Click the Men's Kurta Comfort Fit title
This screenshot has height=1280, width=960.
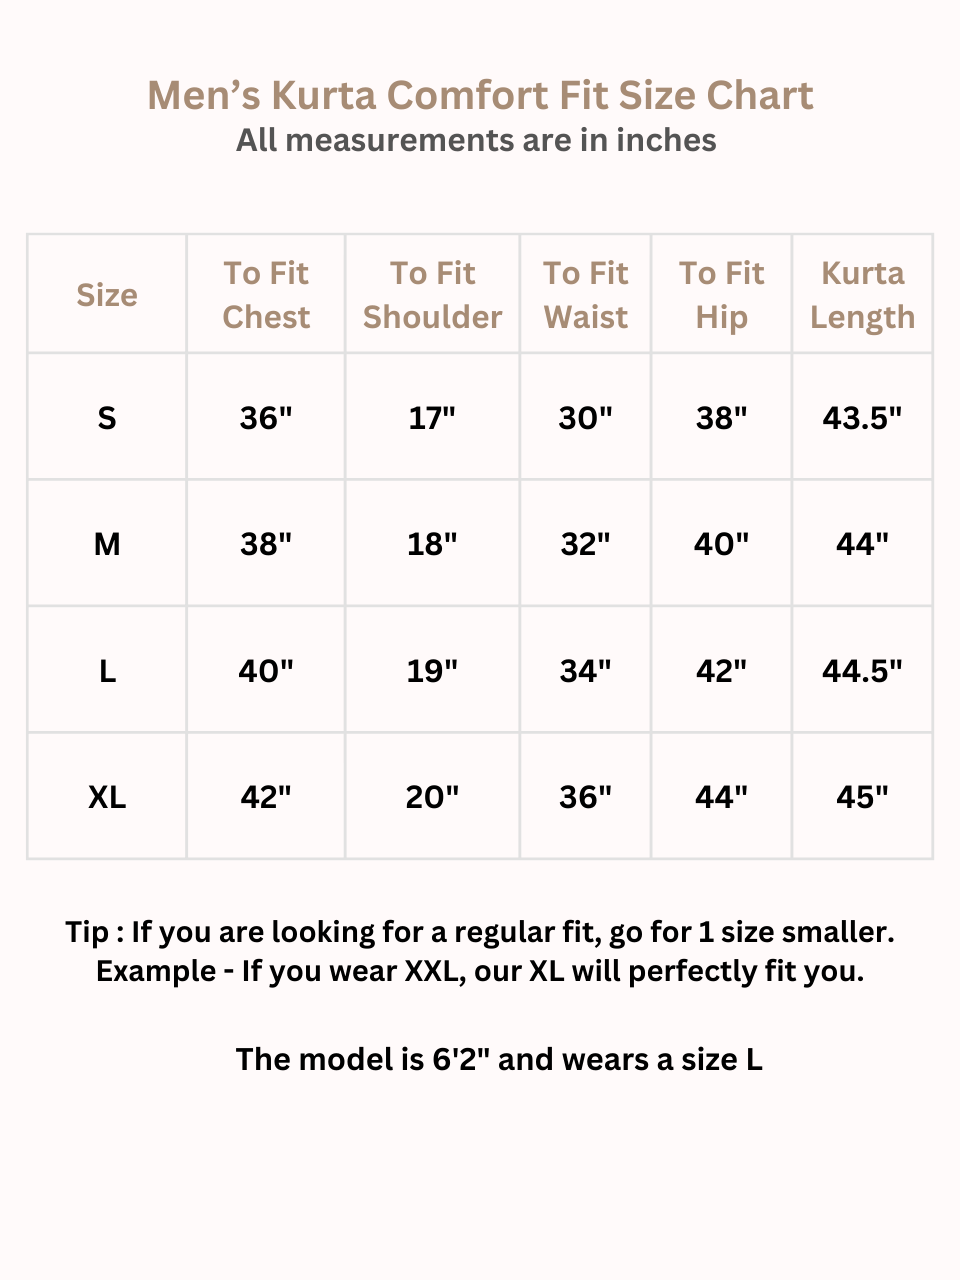[480, 96]
